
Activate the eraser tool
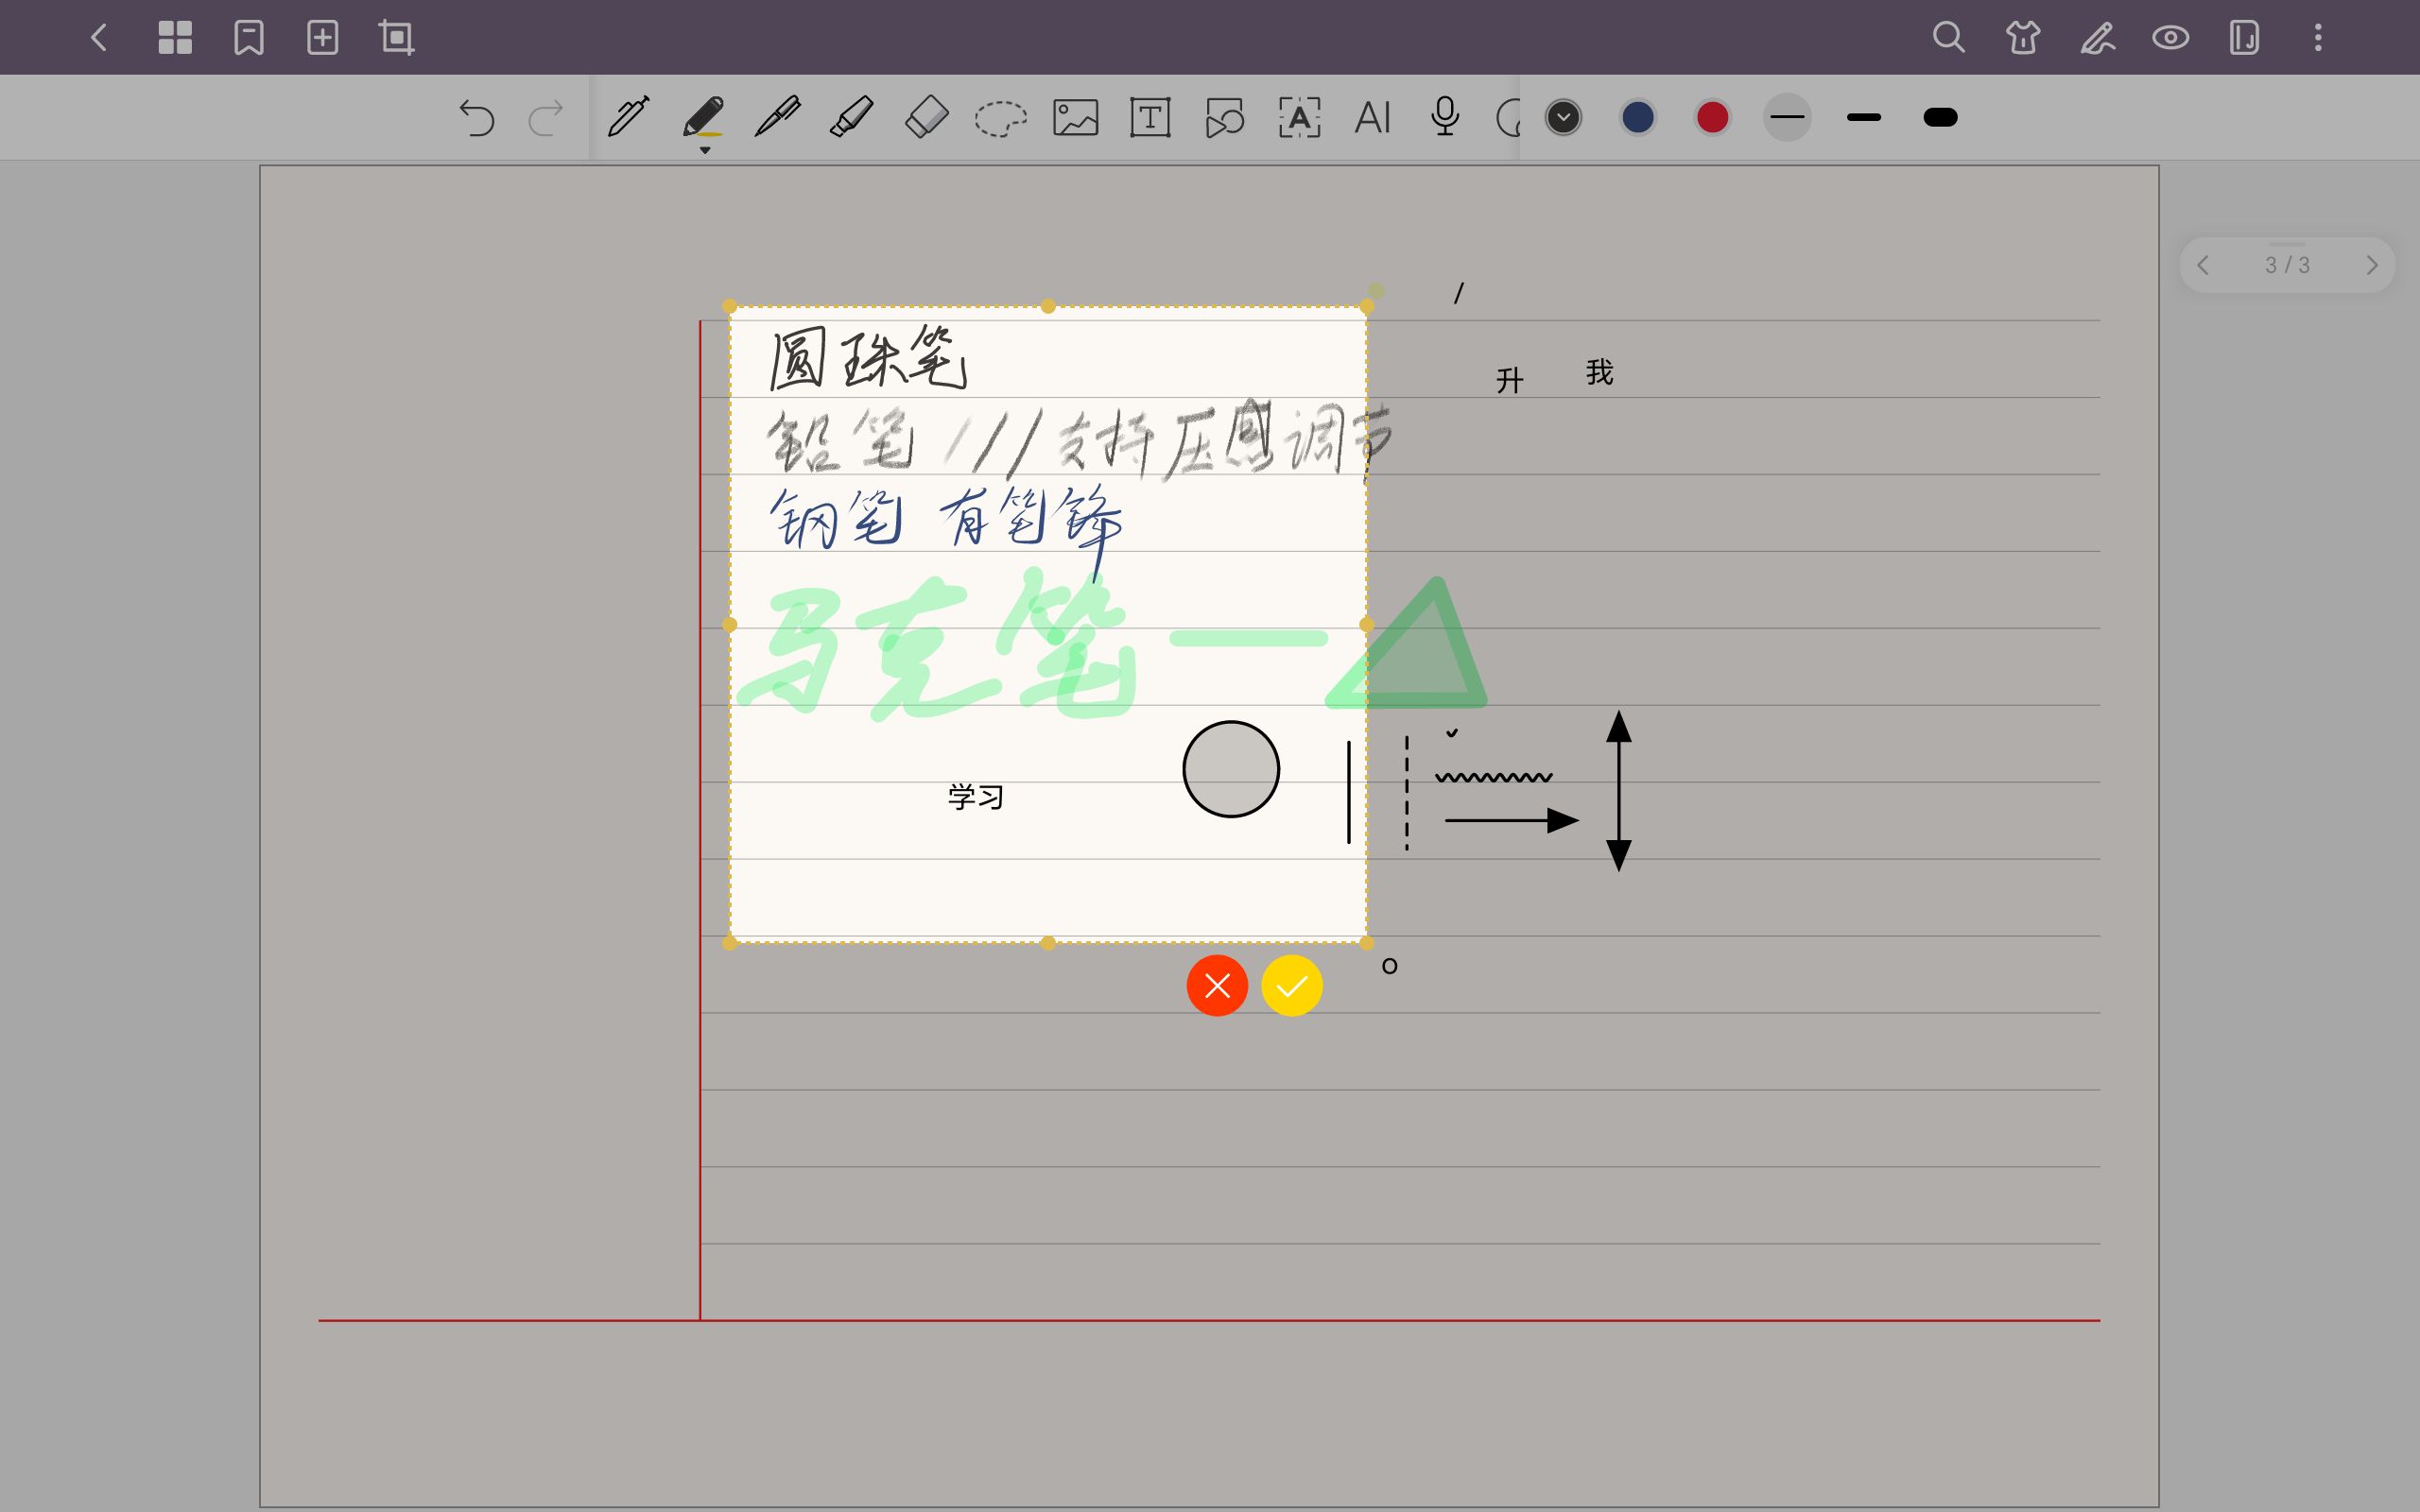(927, 117)
